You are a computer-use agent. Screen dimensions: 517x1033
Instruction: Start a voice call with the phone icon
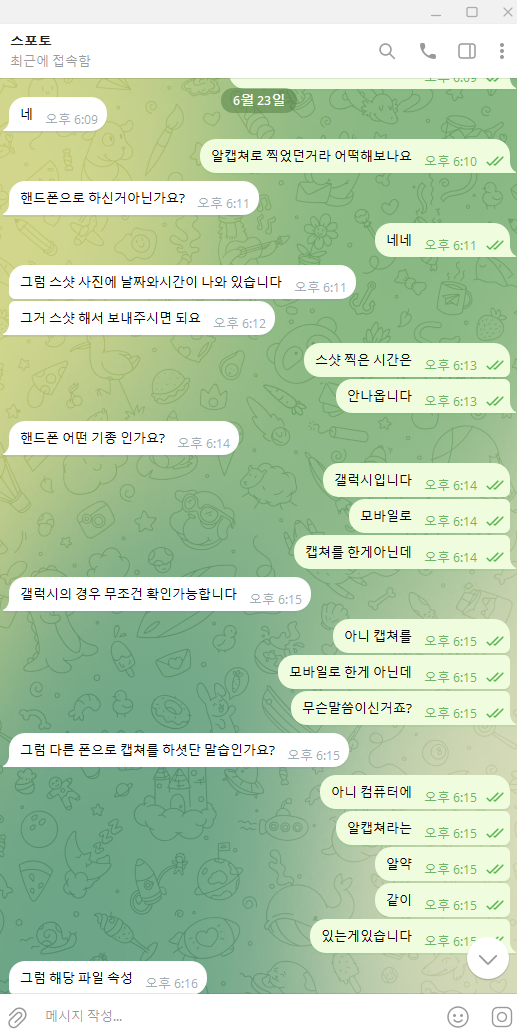[x=427, y=51]
